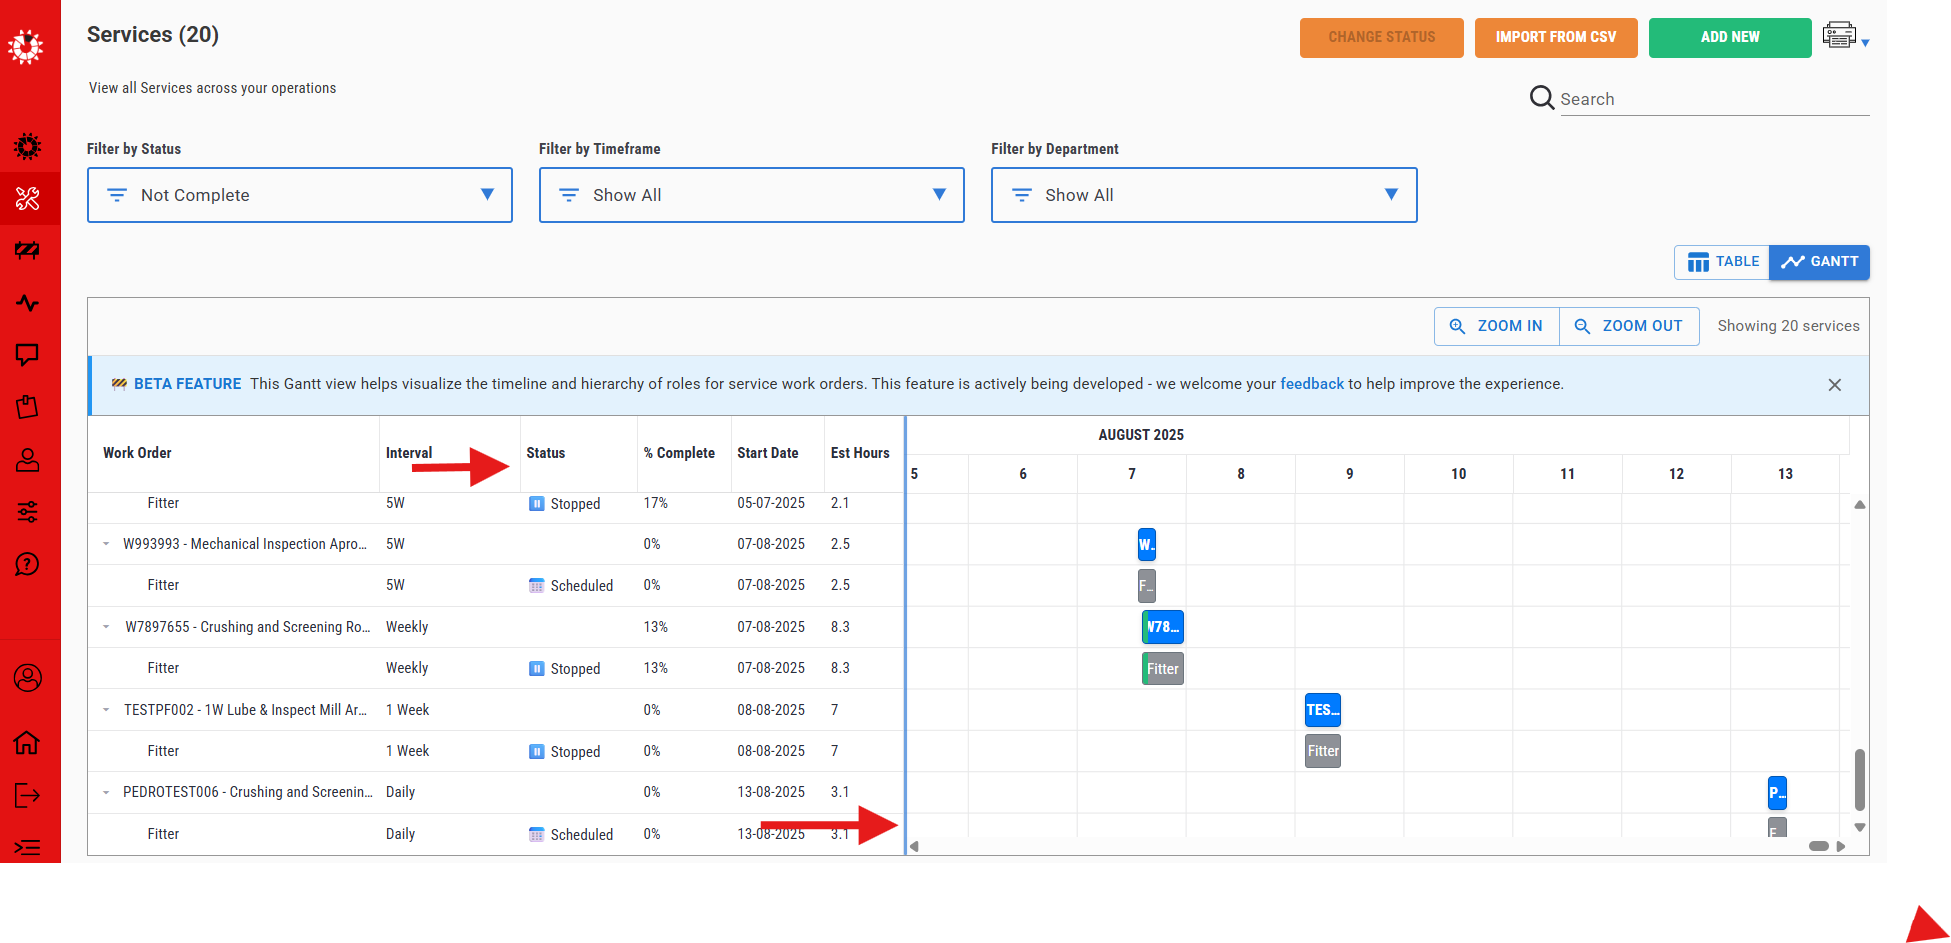Image resolution: width=1951 pixels, height=943 pixels.
Task: Focus the Search input field
Action: pyautogui.click(x=1714, y=99)
